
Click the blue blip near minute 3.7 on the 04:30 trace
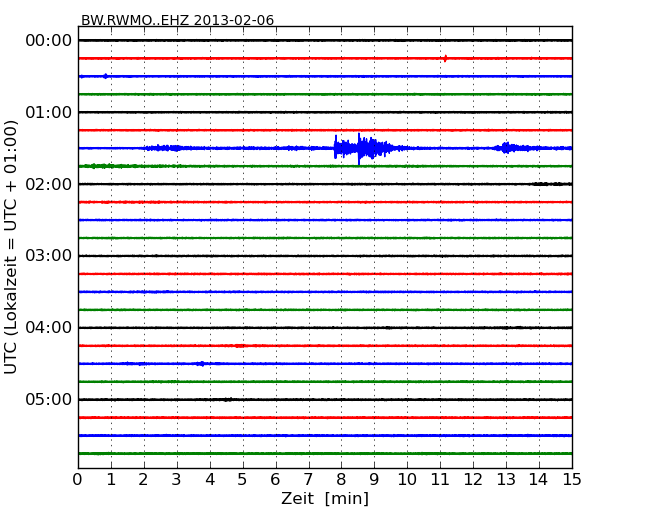201,364
